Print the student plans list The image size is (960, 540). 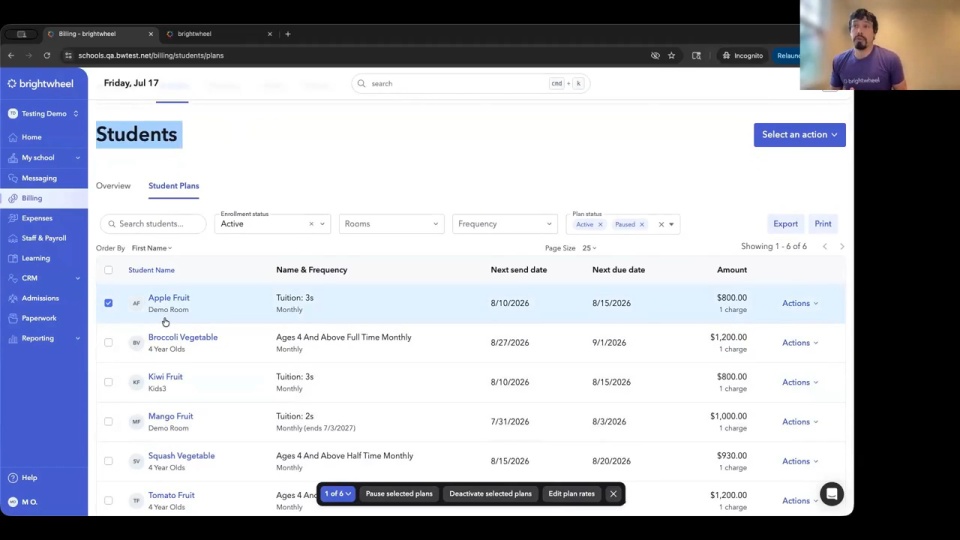click(x=823, y=224)
